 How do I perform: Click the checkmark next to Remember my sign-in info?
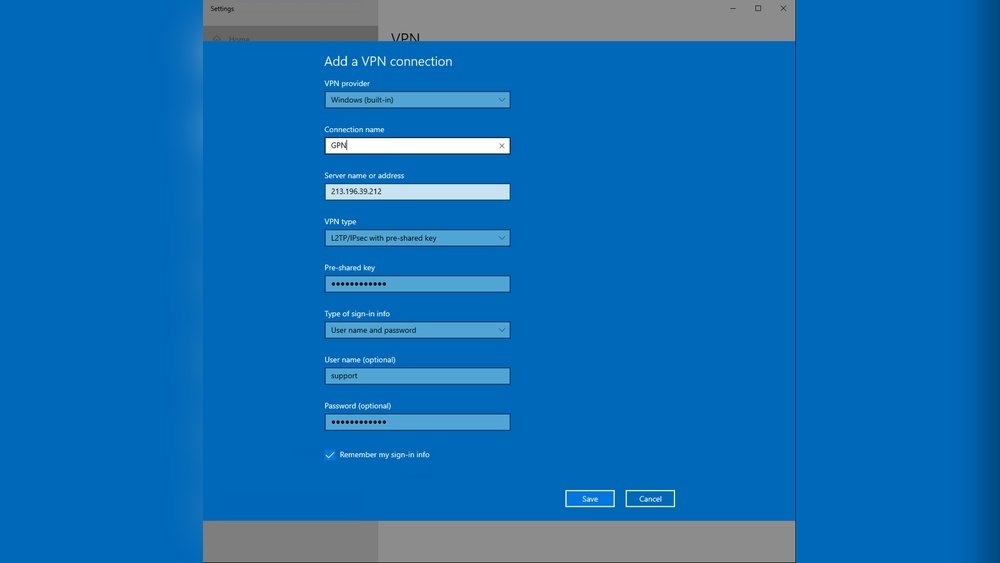tap(330, 455)
